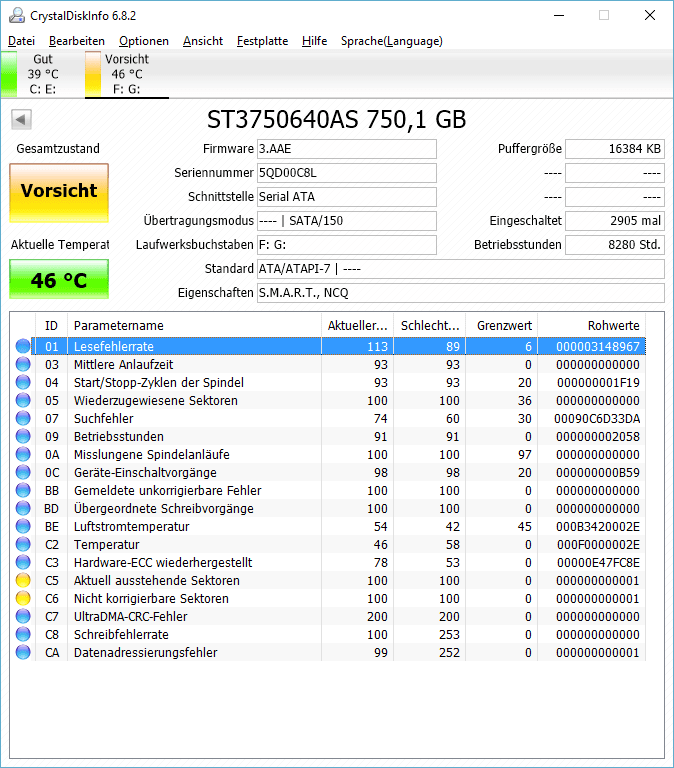Screen dimensions: 674x768
Task: Select the Suchfehler parameter name
Action: click(103, 419)
